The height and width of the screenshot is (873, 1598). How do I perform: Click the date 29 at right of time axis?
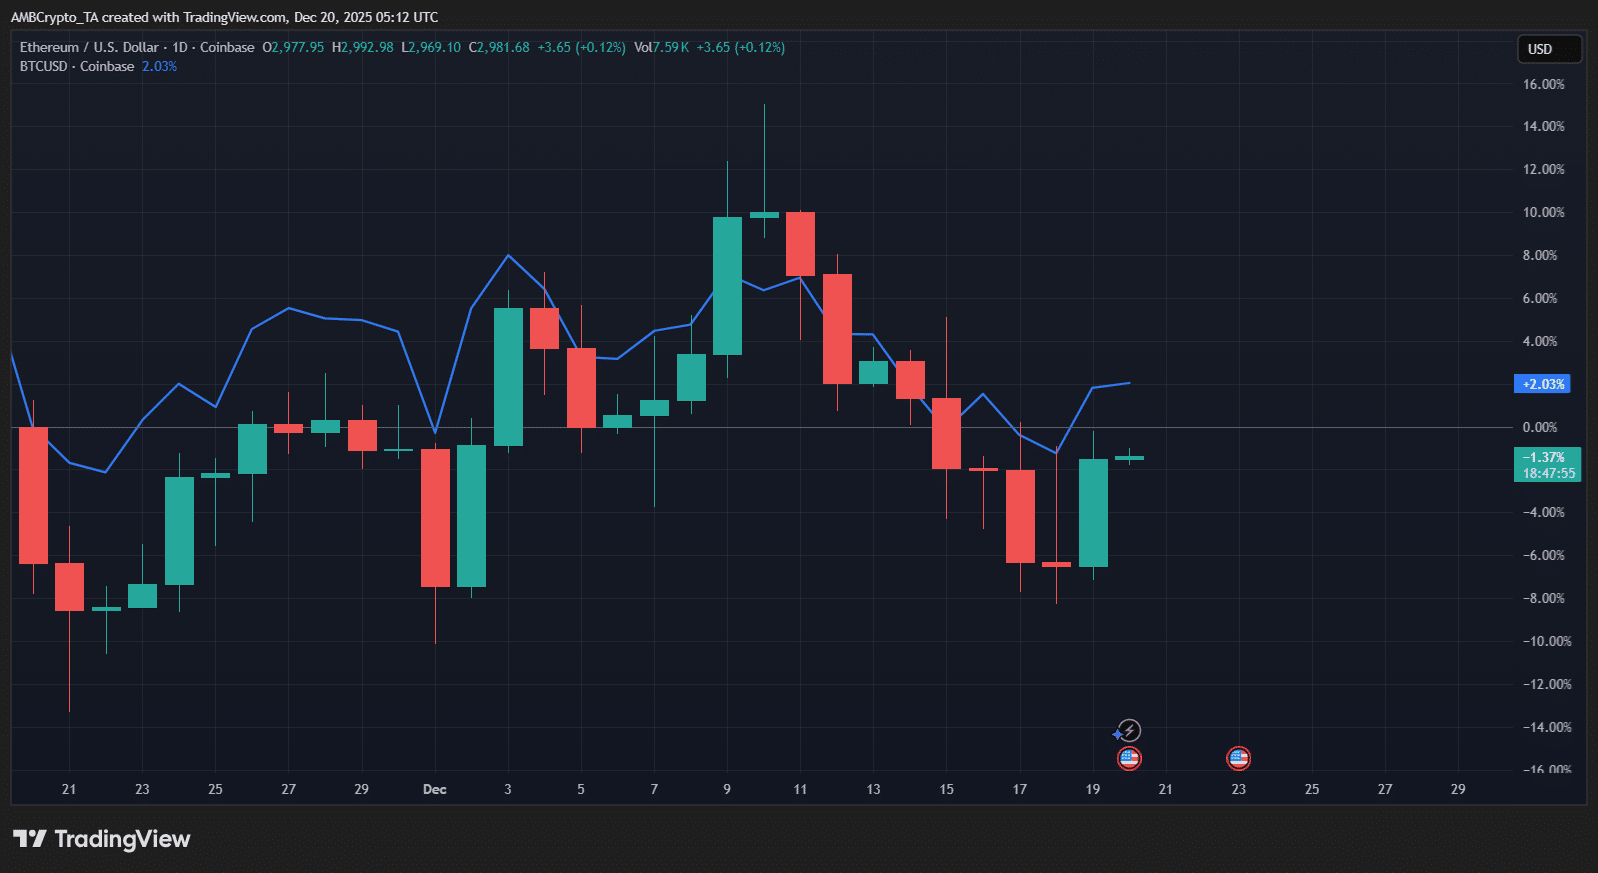pos(1457,789)
